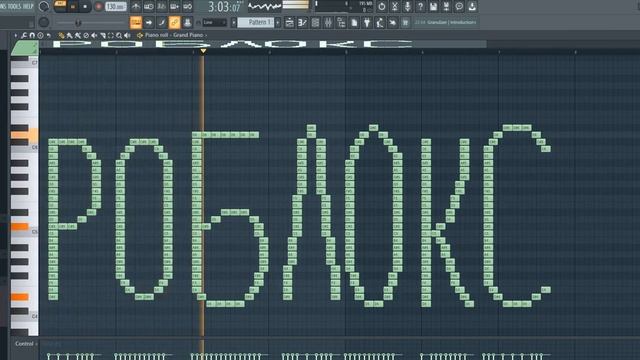Open the piano roll magnet snap menu

click(32, 36)
